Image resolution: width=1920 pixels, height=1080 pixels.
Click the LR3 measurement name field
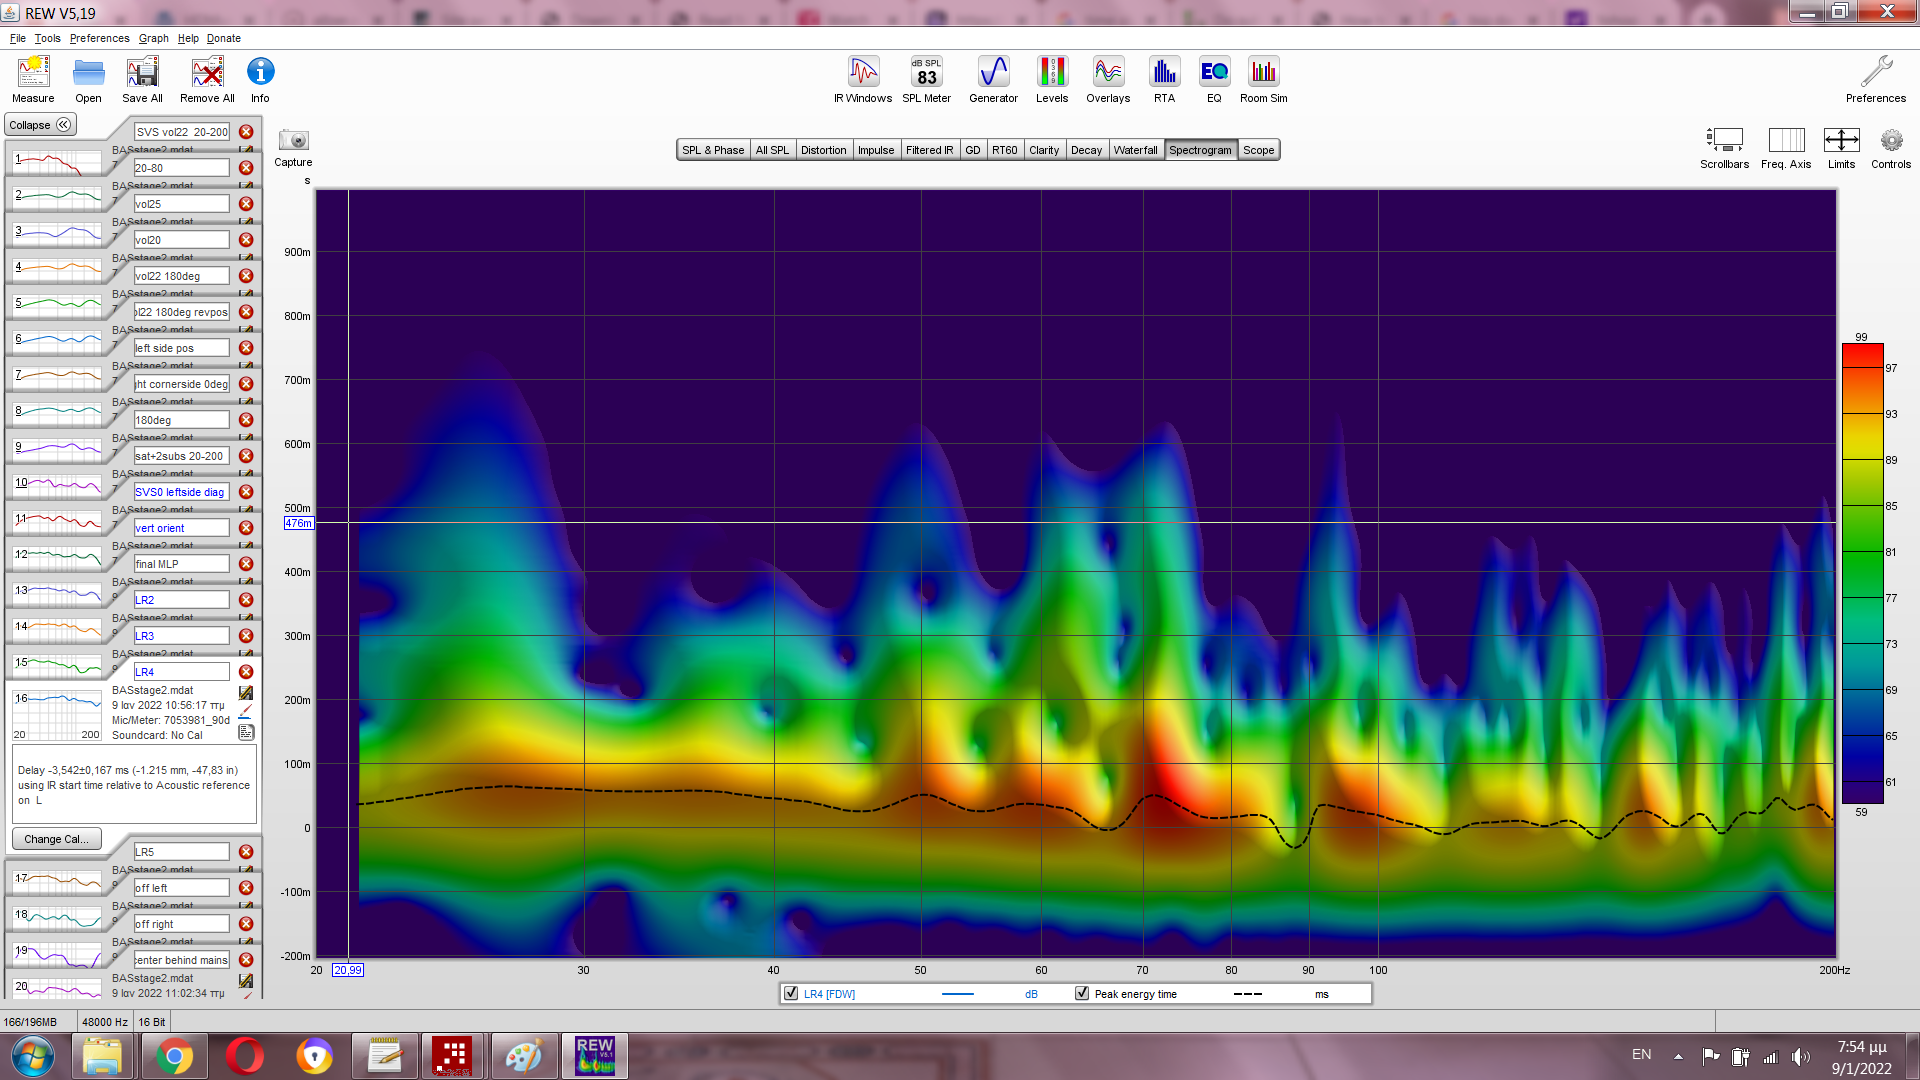coord(181,636)
